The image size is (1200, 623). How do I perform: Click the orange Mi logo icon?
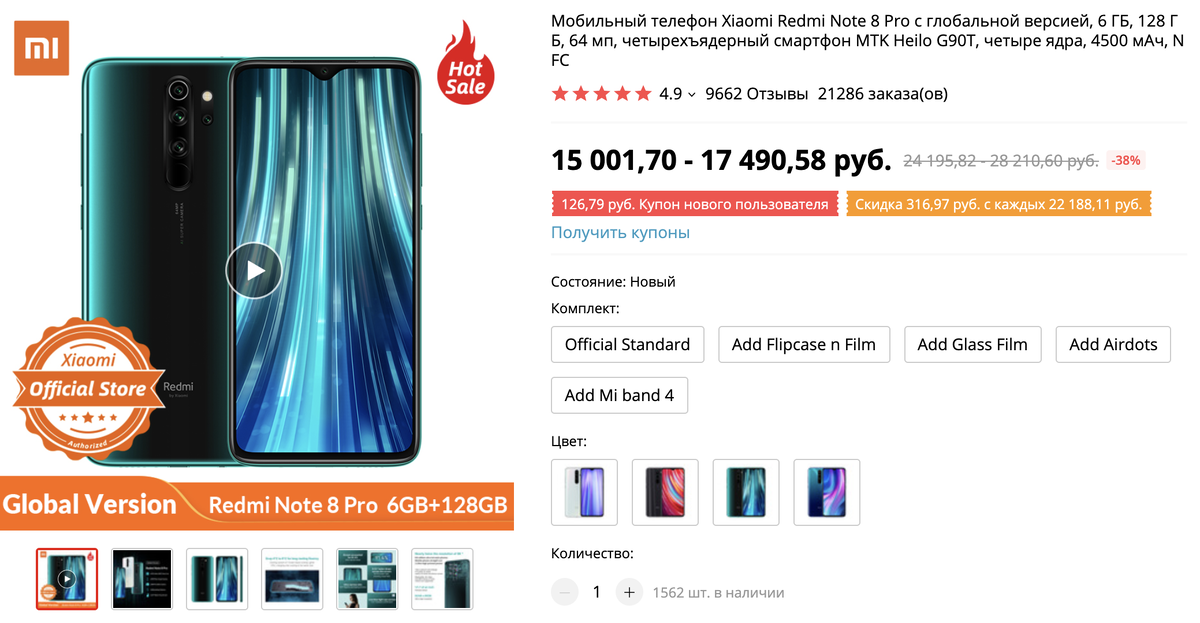click(x=41, y=48)
